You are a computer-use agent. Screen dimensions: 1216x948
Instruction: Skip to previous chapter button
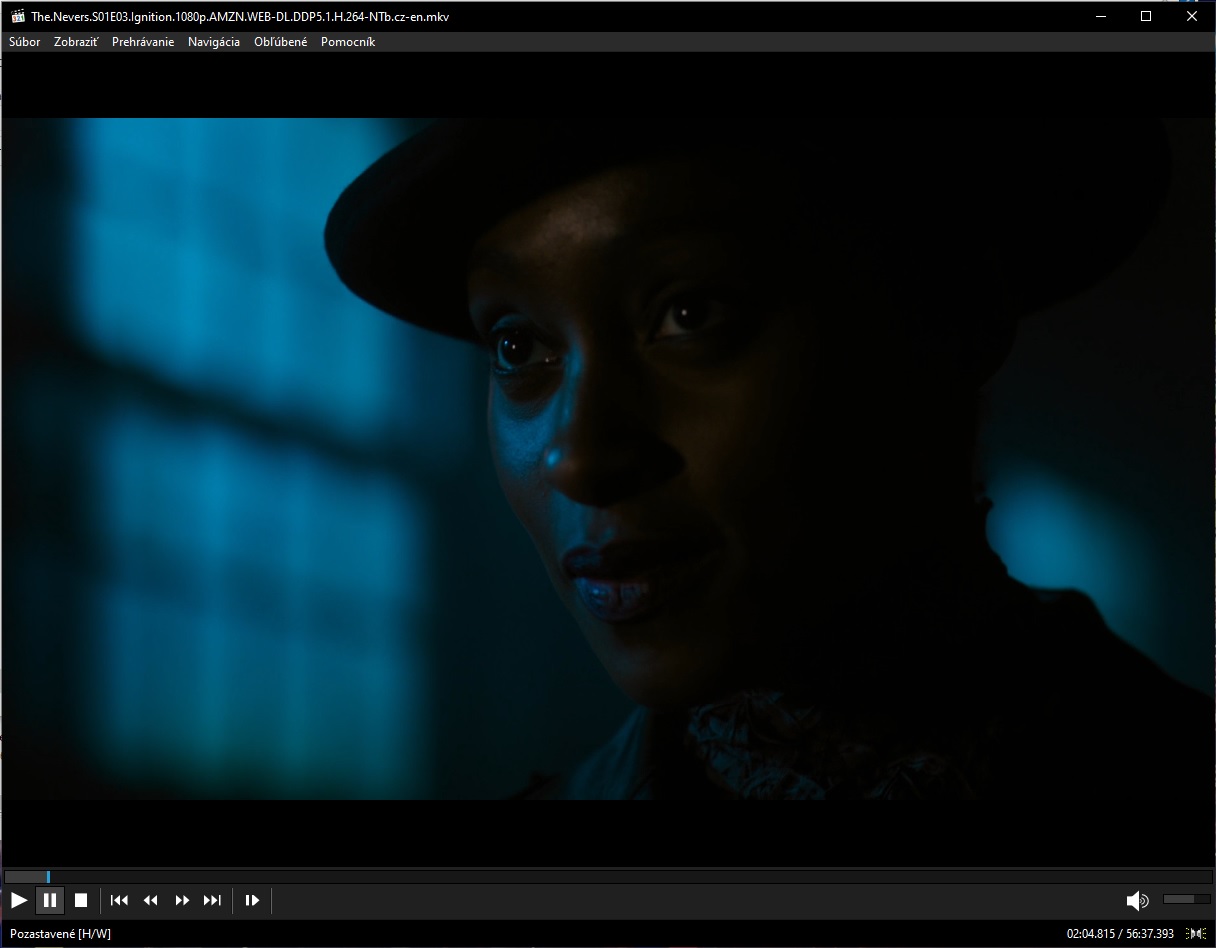coord(119,900)
